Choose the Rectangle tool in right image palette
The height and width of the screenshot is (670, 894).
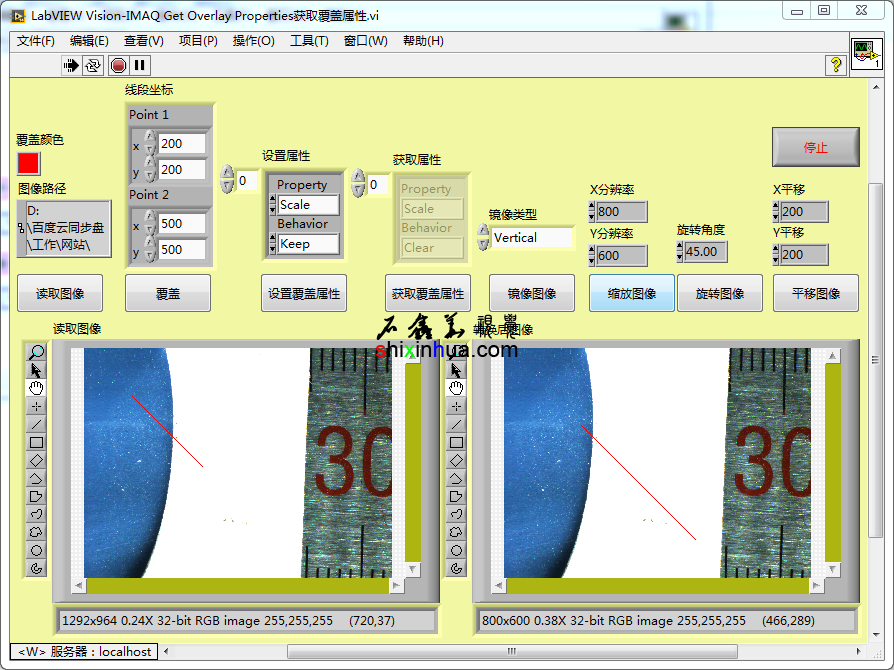457,442
